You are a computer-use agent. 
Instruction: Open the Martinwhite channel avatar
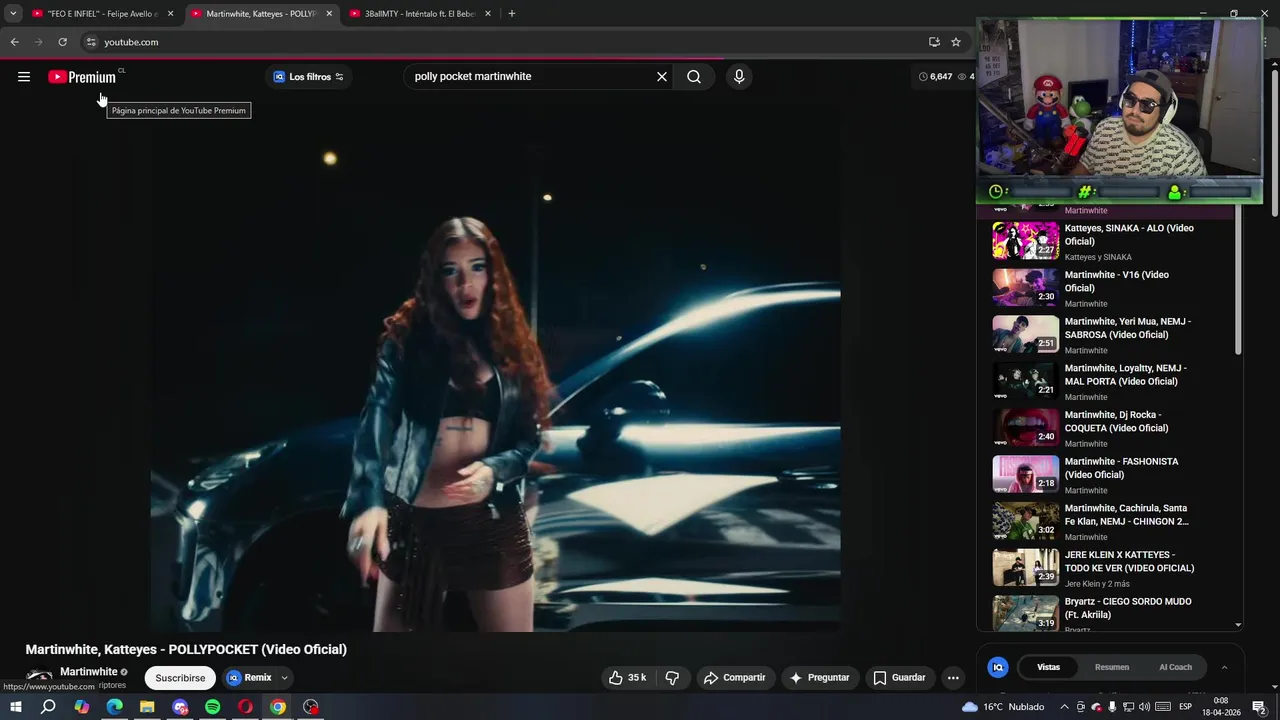(x=39, y=678)
